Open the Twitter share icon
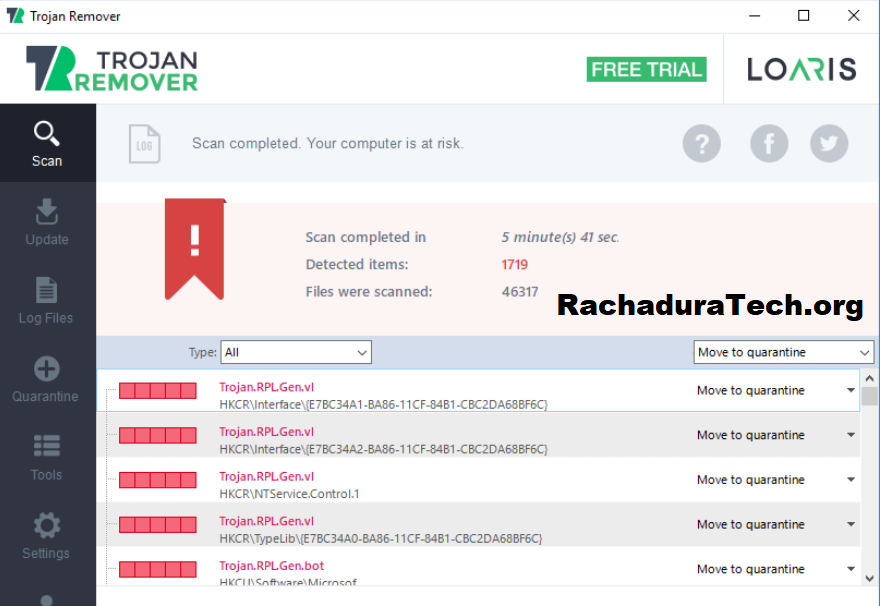The width and height of the screenshot is (880, 606). point(829,143)
